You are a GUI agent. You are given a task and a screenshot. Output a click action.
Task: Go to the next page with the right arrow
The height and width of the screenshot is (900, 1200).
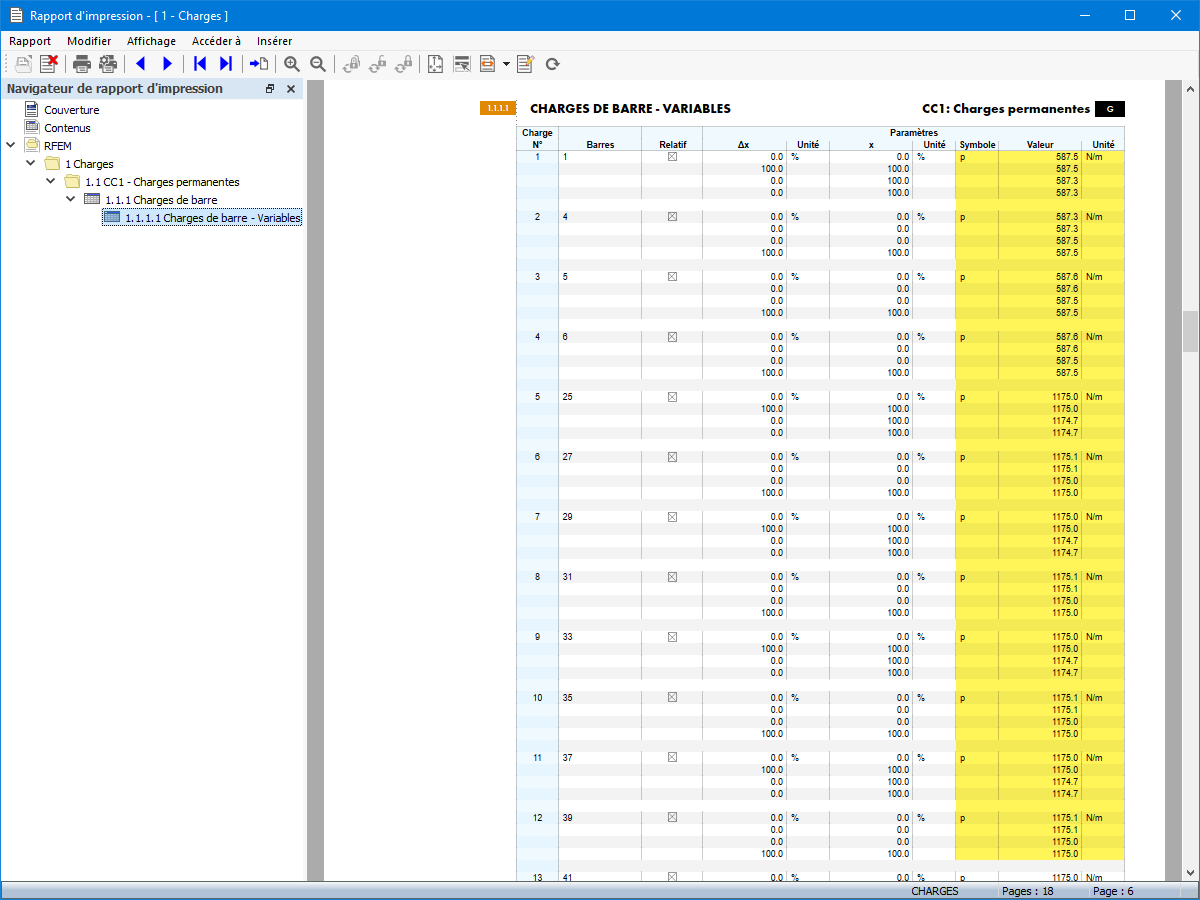coord(167,64)
